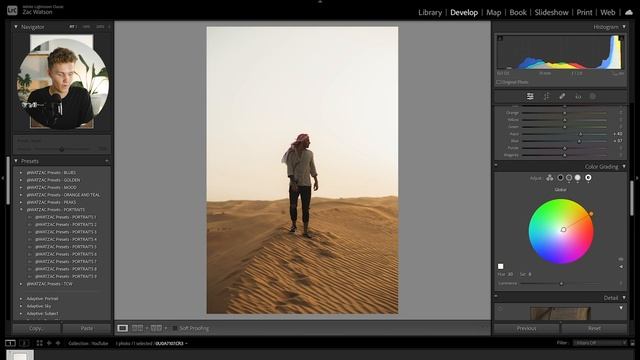640x360 pixels.
Task: Select the Crop overlay tool icon
Action: click(x=546, y=96)
